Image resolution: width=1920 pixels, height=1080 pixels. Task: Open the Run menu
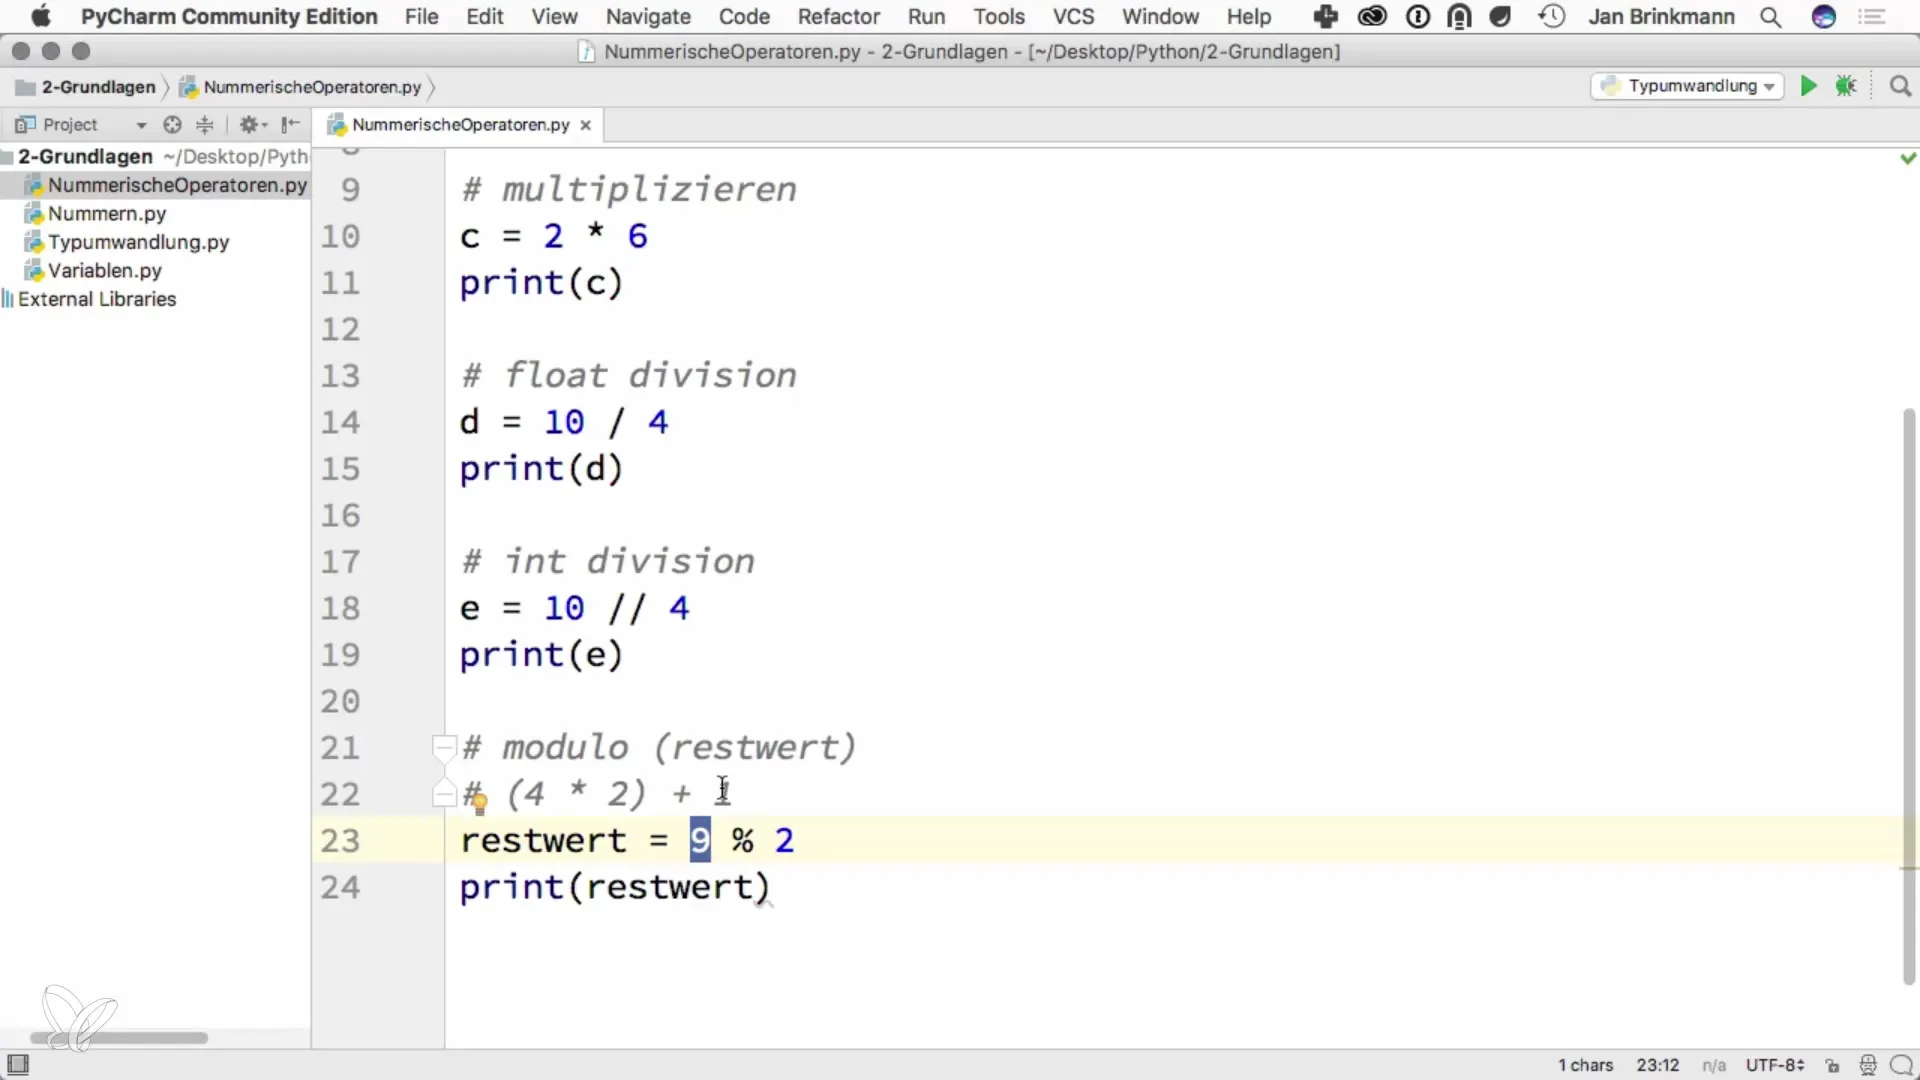(x=926, y=16)
